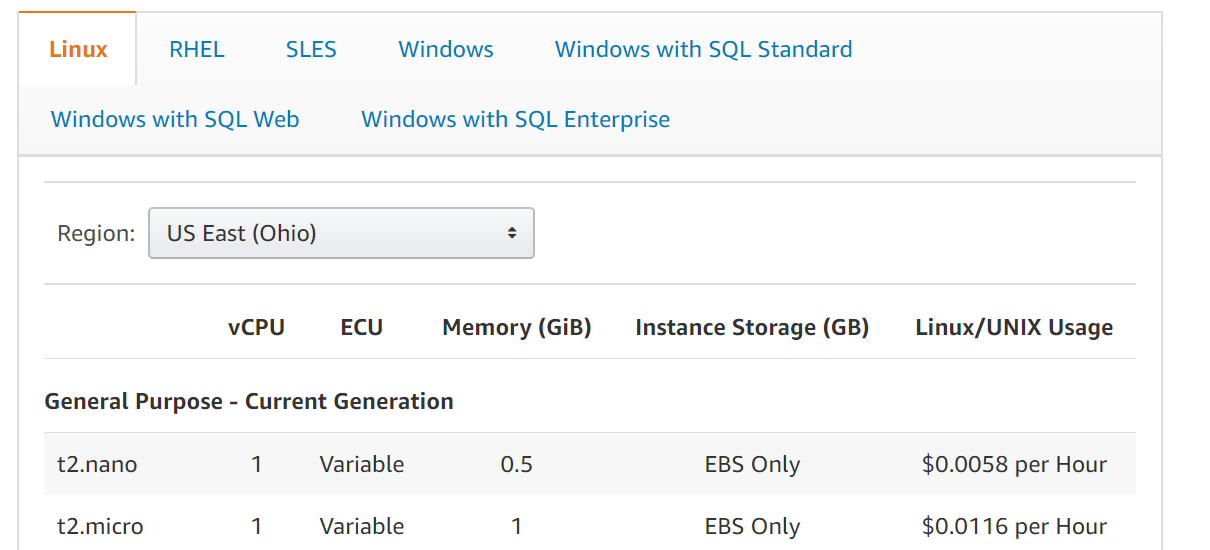The width and height of the screenshot is (1210, 550).
Task: Switch to Windows with SQL Standard tab
Action: pos(703,49)
